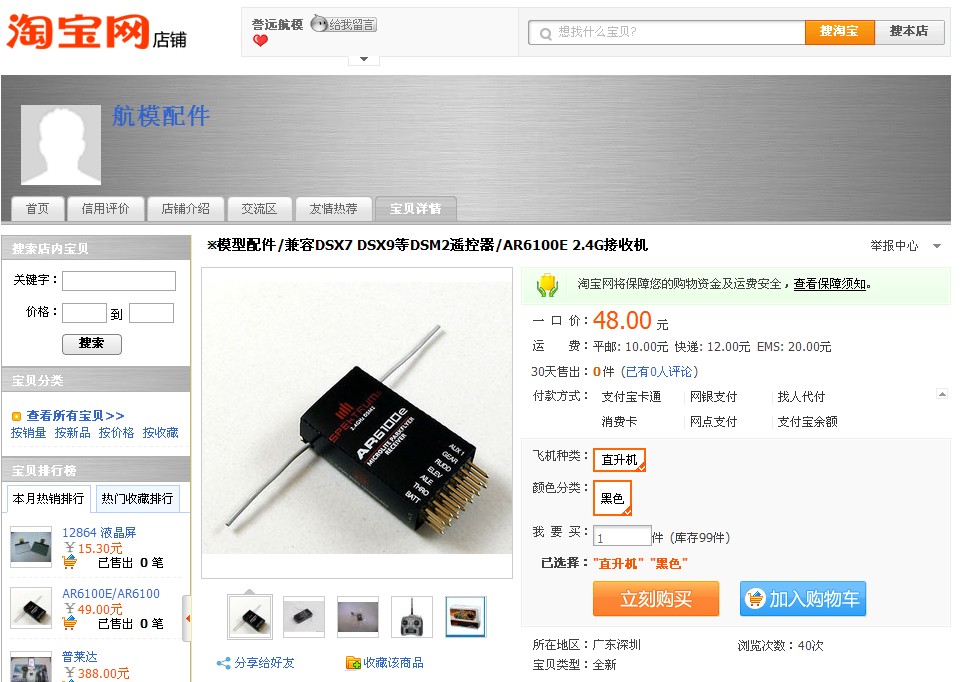Collapse the payment methods list arrow
The width and height of the screenshot is (973, 682).
pos(942,394)
